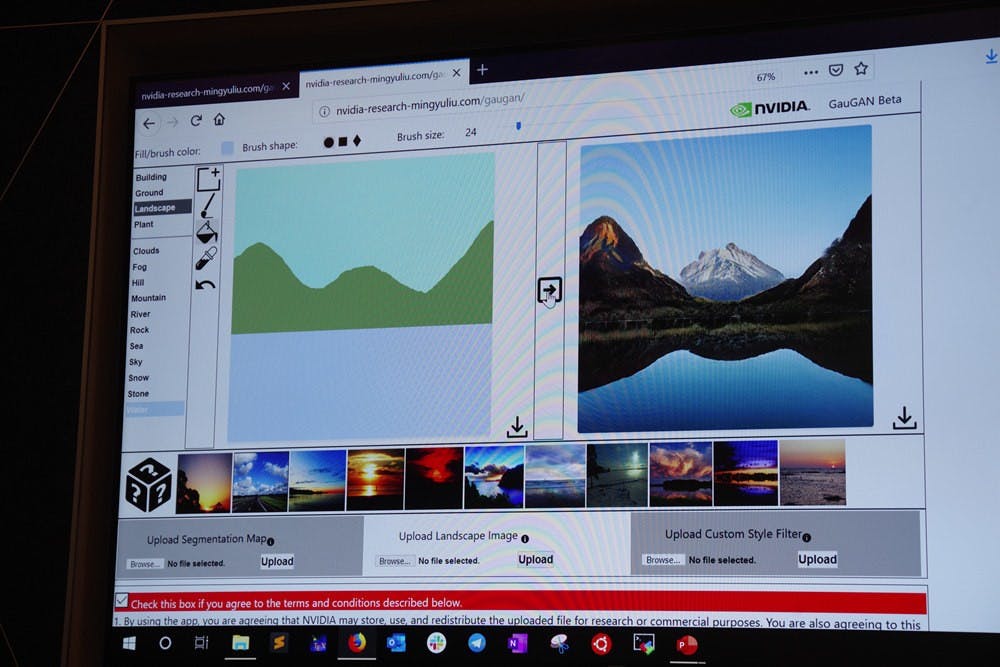Click the fill/brush color swatch
The width and height of the screenshot is (1000, 667).
point(227,148)
